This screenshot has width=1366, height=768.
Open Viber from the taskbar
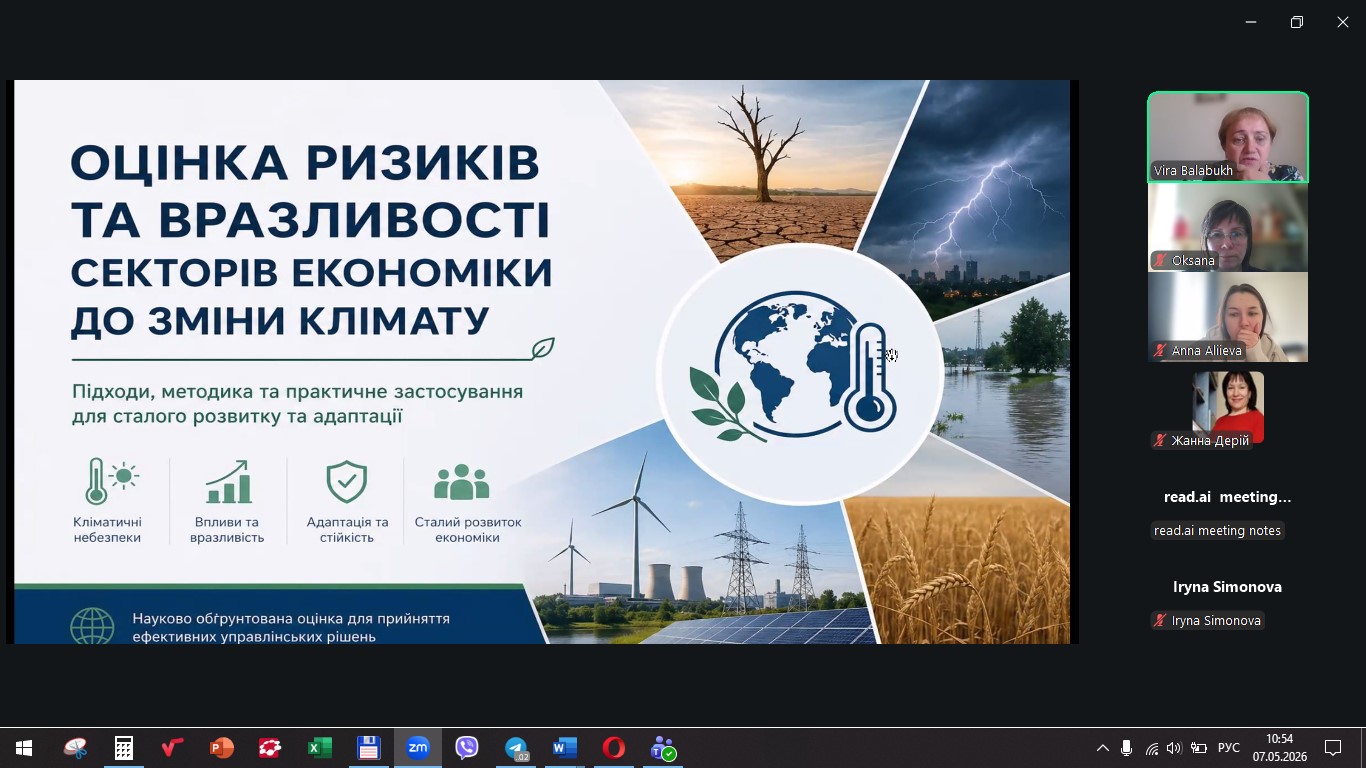[x=467, y=748]
